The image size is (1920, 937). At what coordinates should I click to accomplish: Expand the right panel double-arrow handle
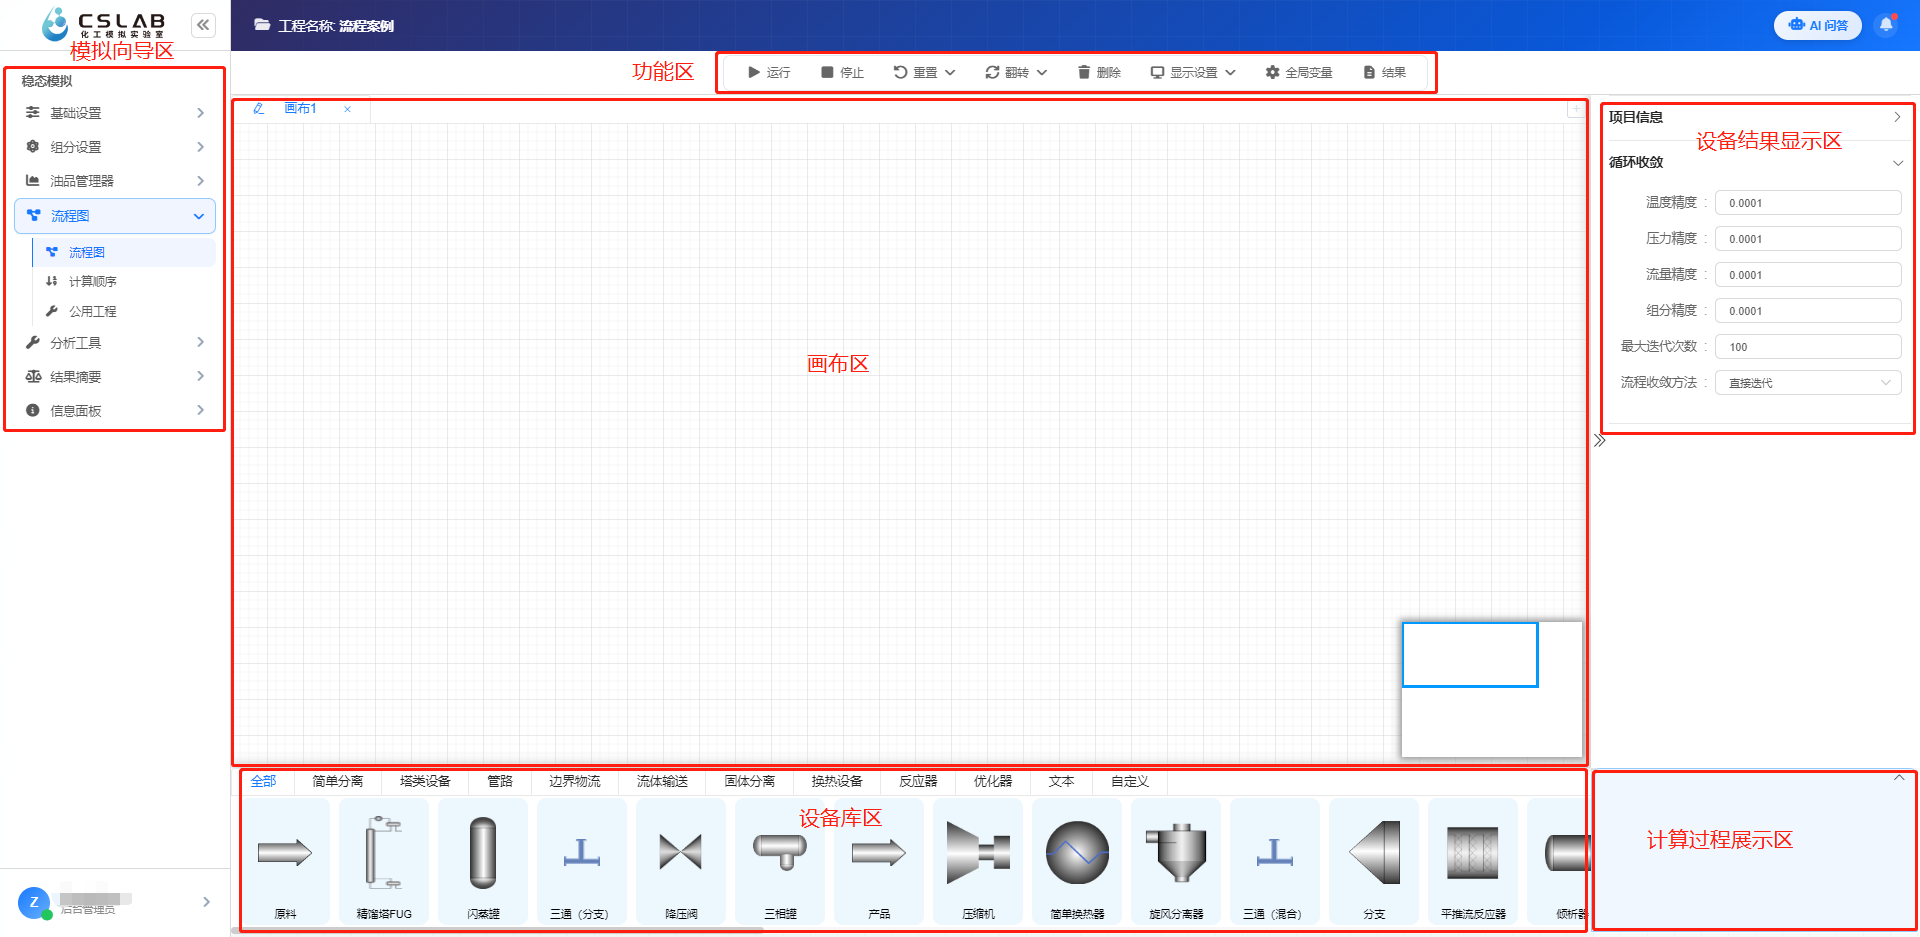pos(1599,441)
